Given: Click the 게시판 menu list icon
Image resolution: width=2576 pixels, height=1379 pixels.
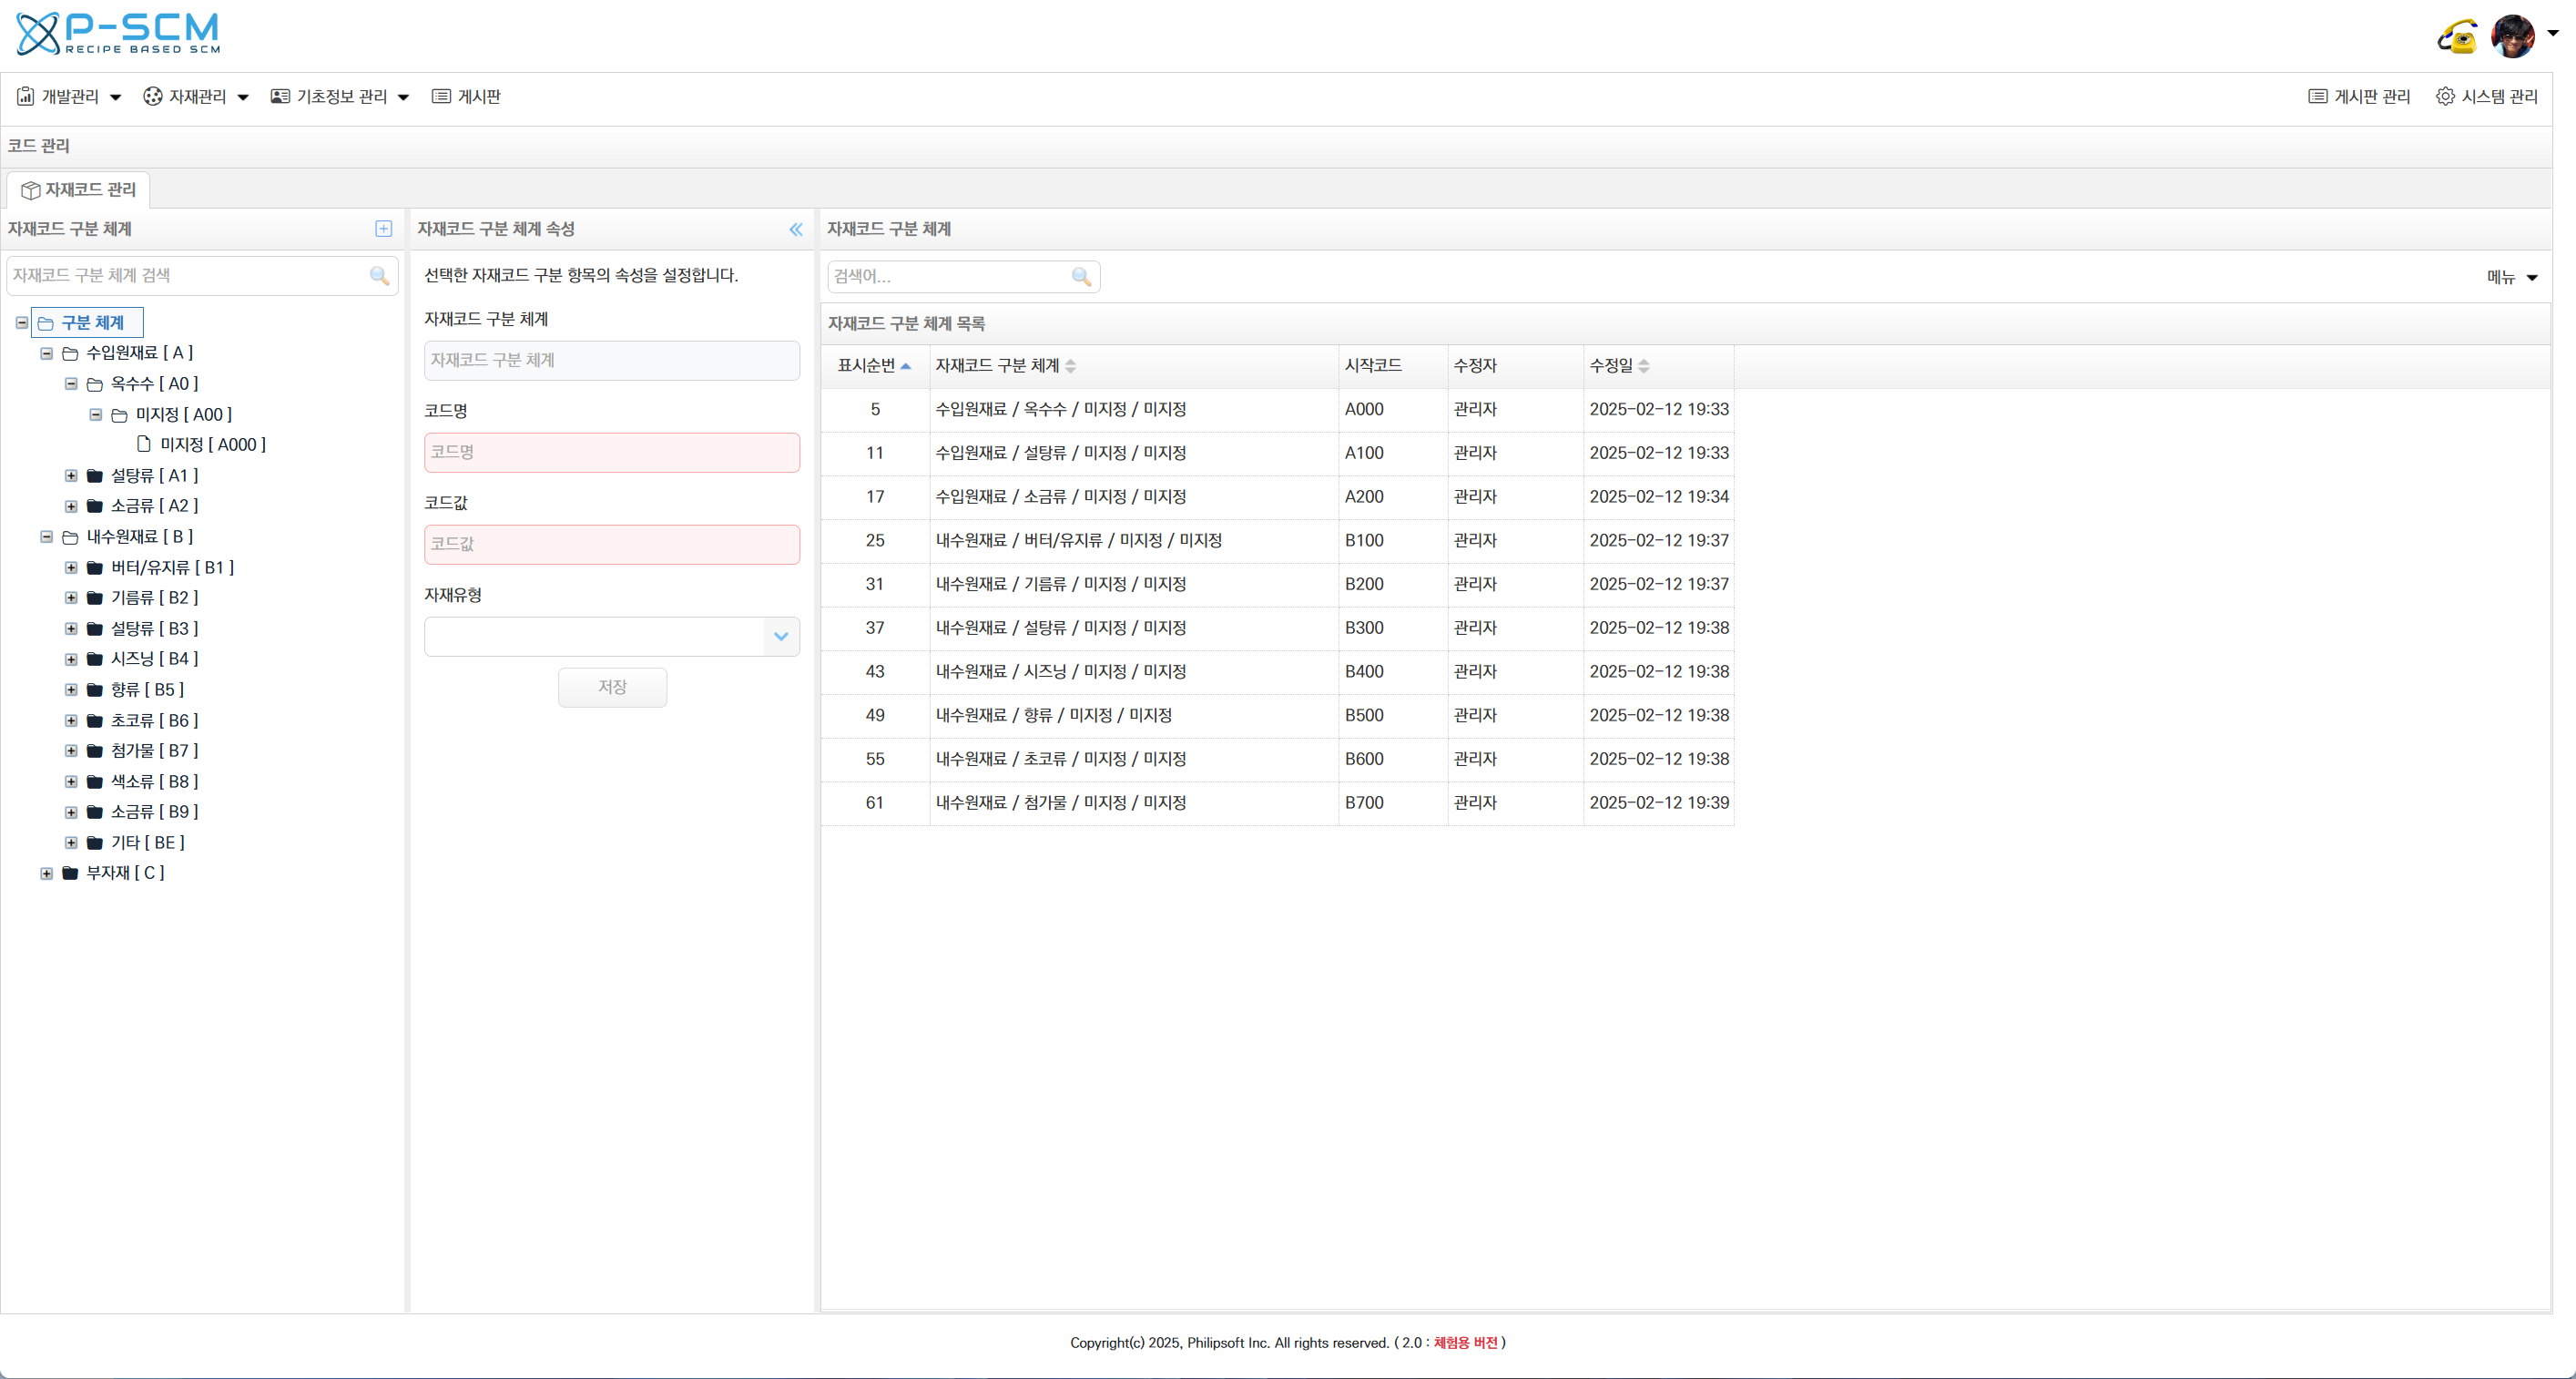Looking at the screenshot, I should pyautogui.click(x=441, y=97).
